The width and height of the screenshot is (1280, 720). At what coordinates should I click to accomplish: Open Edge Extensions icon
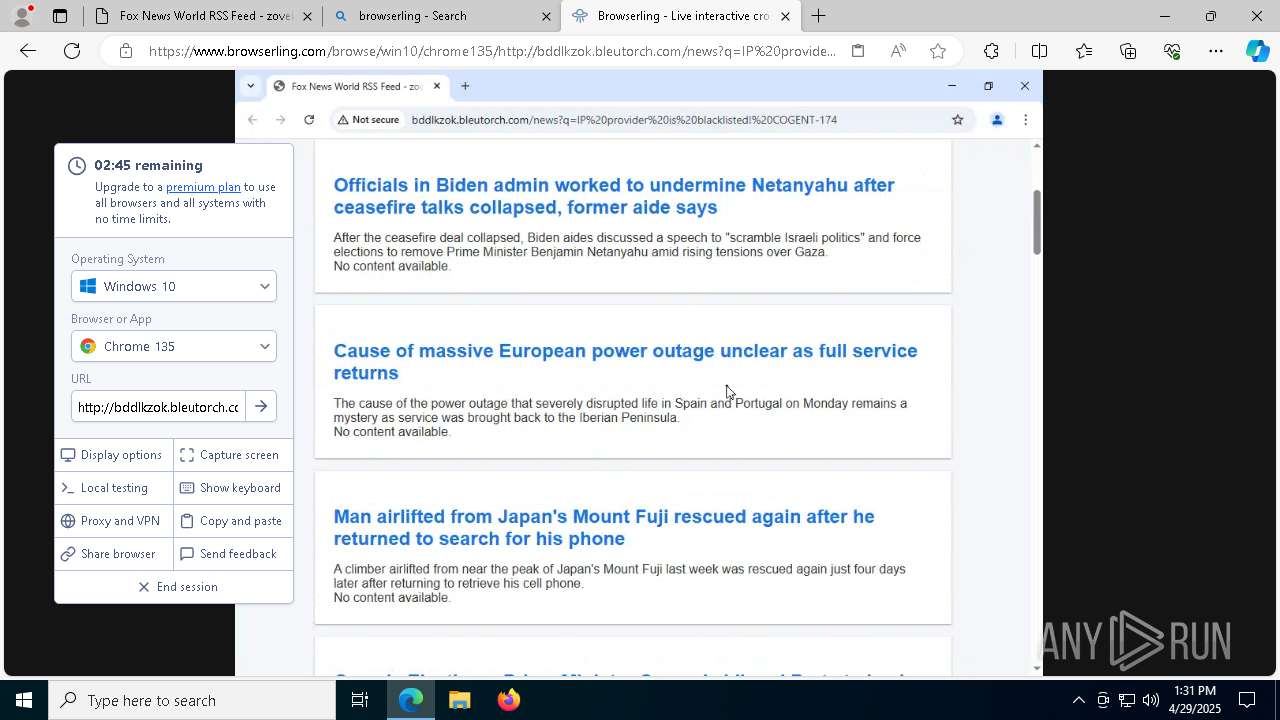(991, 51)
